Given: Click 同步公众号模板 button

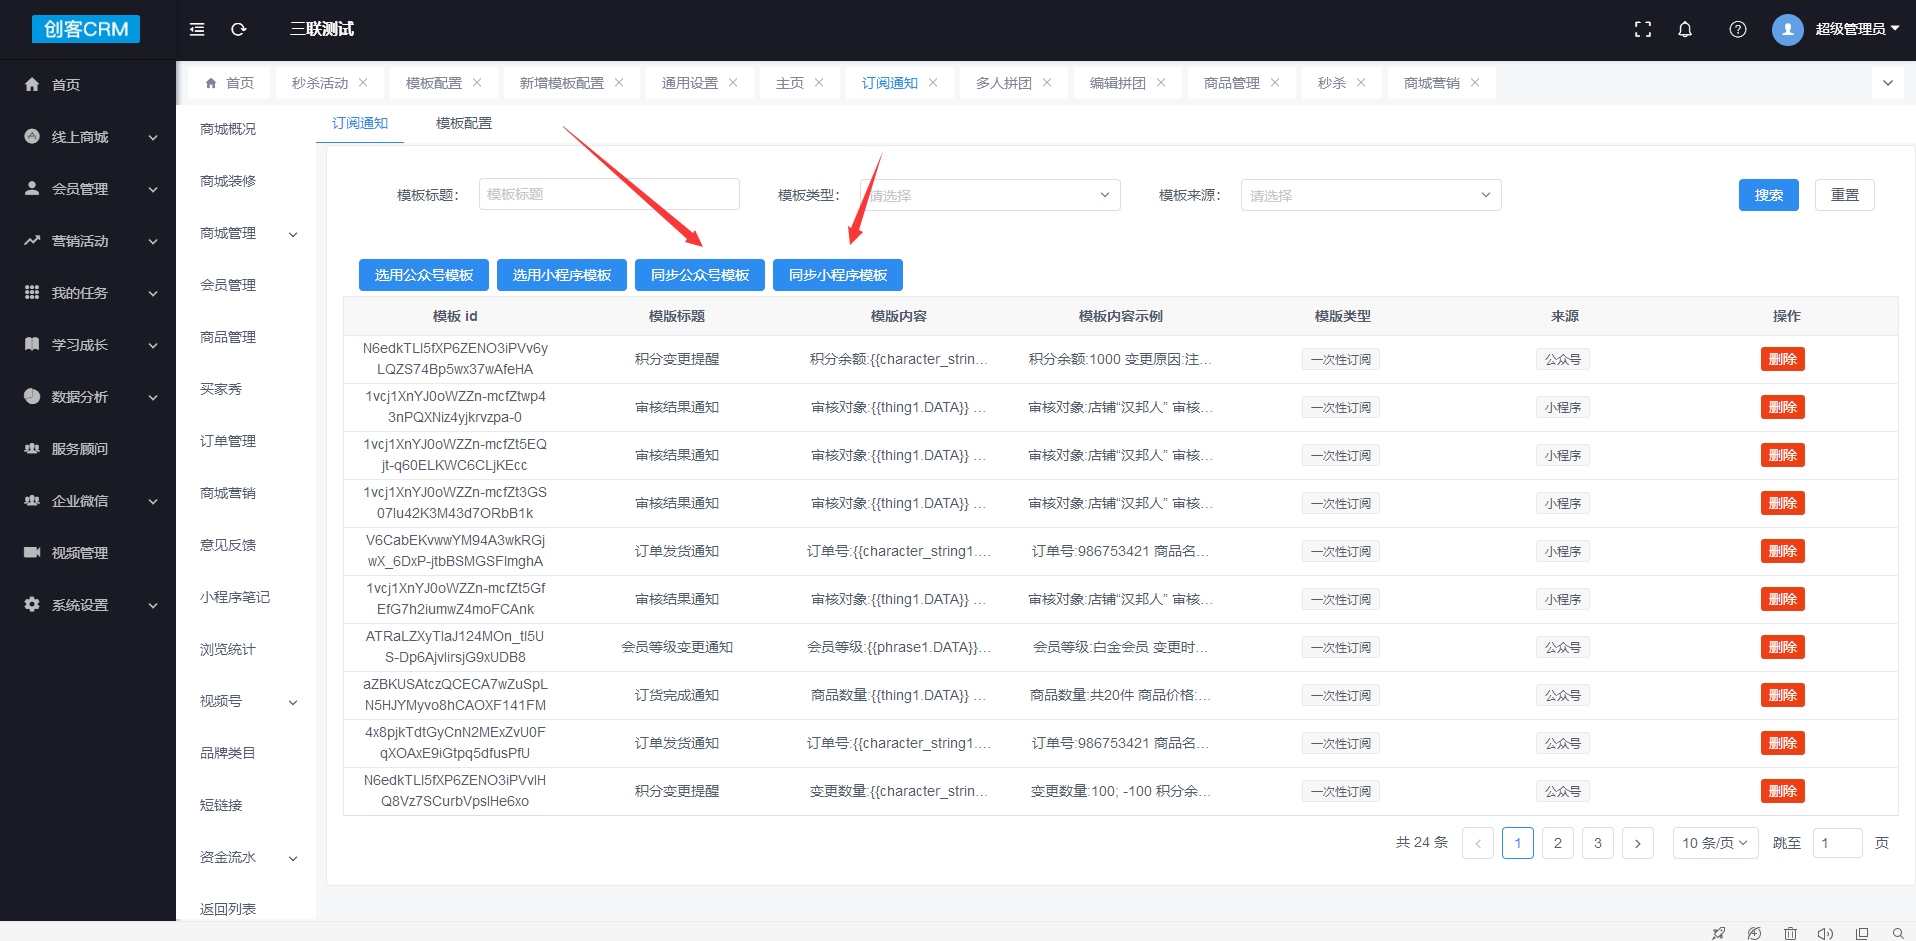Looking at the screenshot, I should pyautogui.click(x=700, y=275).
